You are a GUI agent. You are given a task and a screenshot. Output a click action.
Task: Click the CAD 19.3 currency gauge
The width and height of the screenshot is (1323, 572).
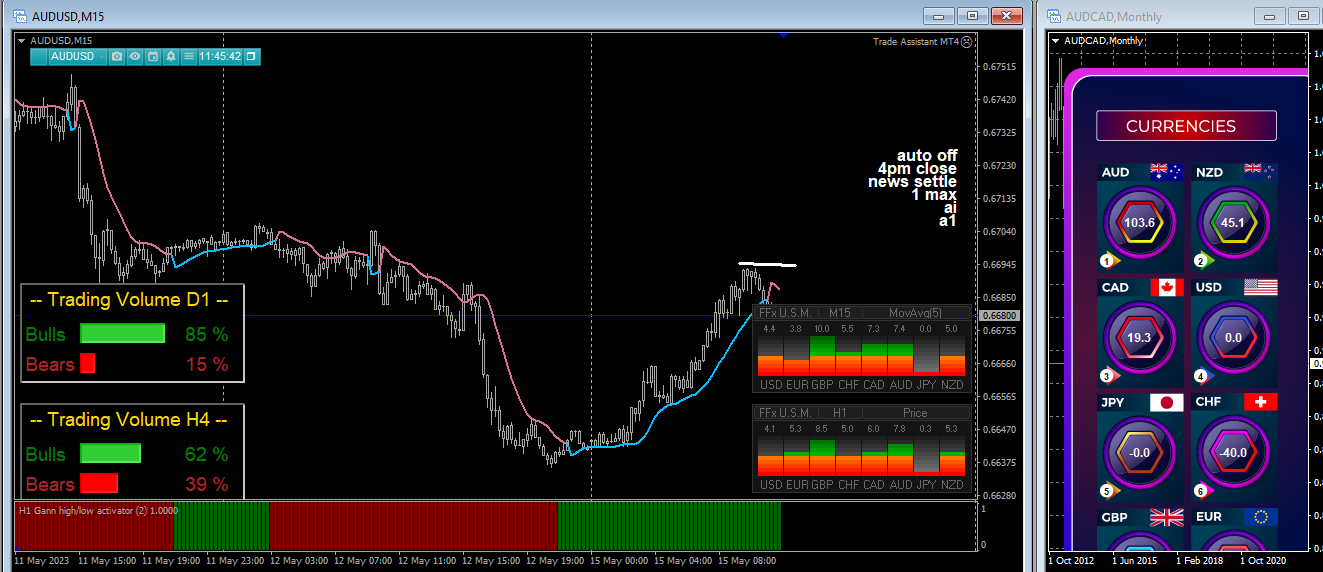(x=1139, y=338)
